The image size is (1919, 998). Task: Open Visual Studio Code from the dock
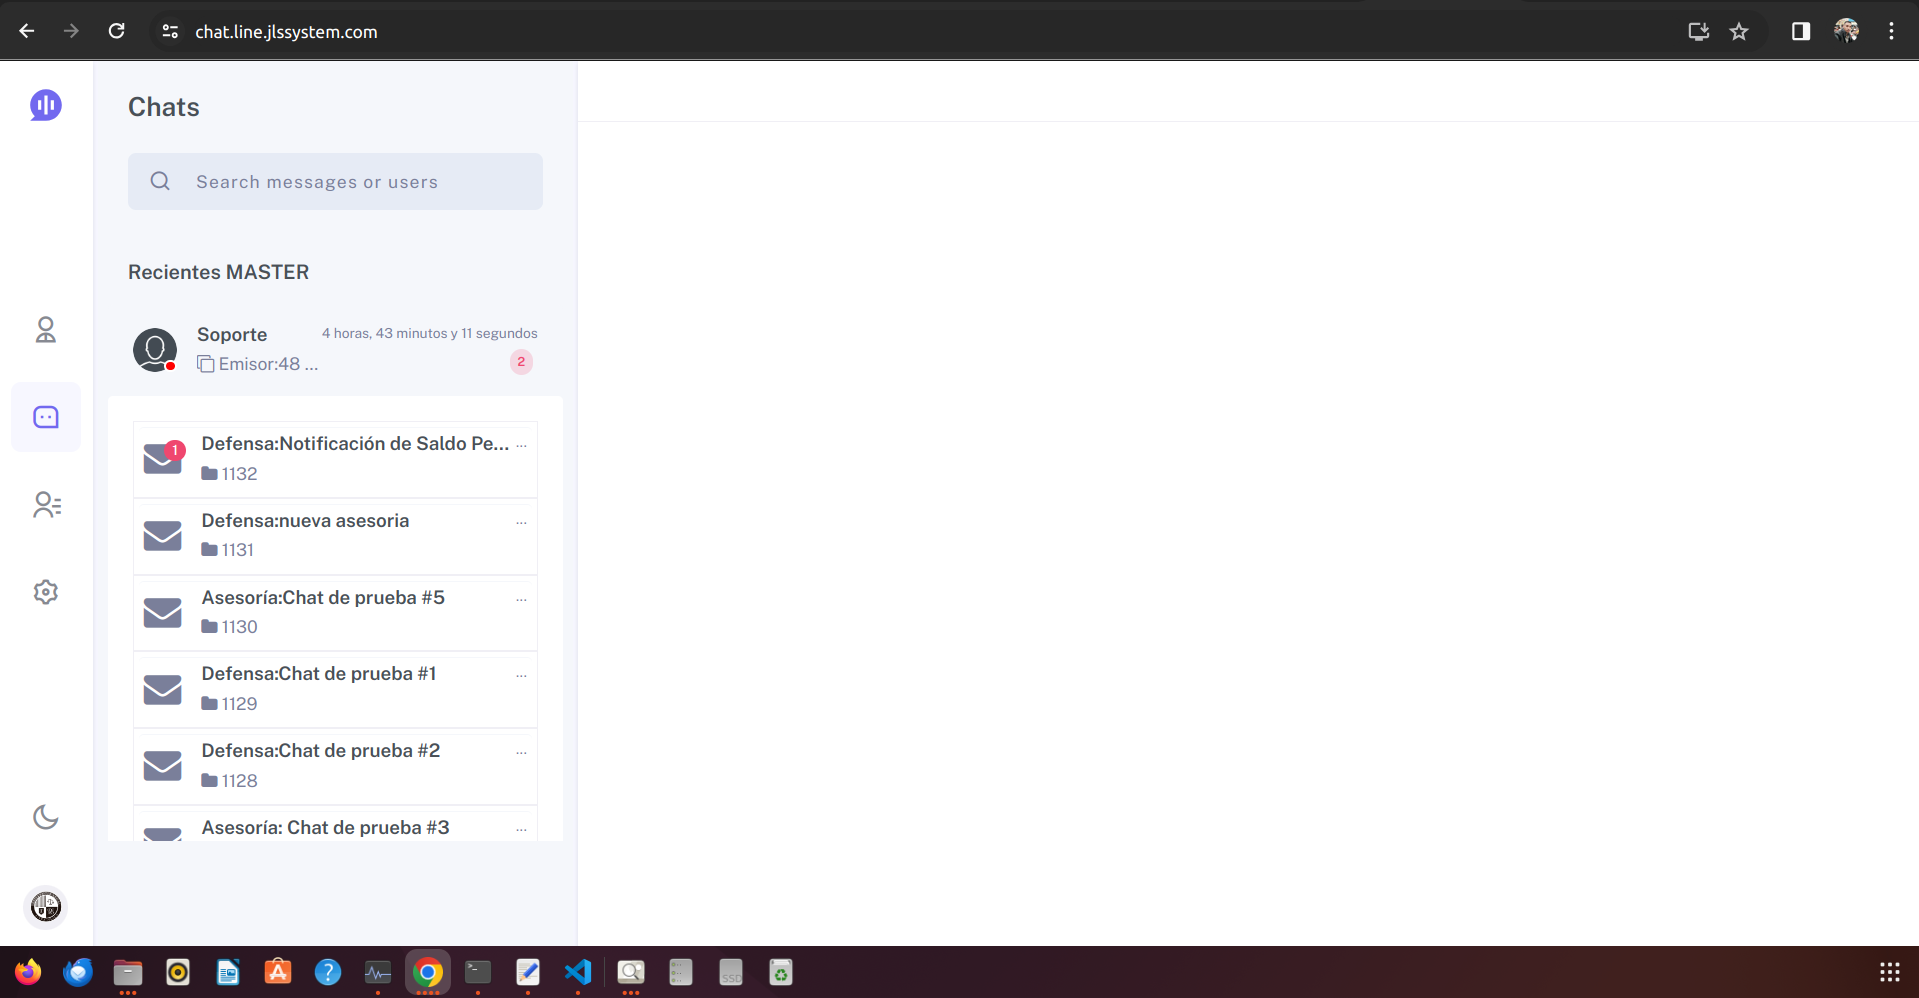click(x=578, y=972)
